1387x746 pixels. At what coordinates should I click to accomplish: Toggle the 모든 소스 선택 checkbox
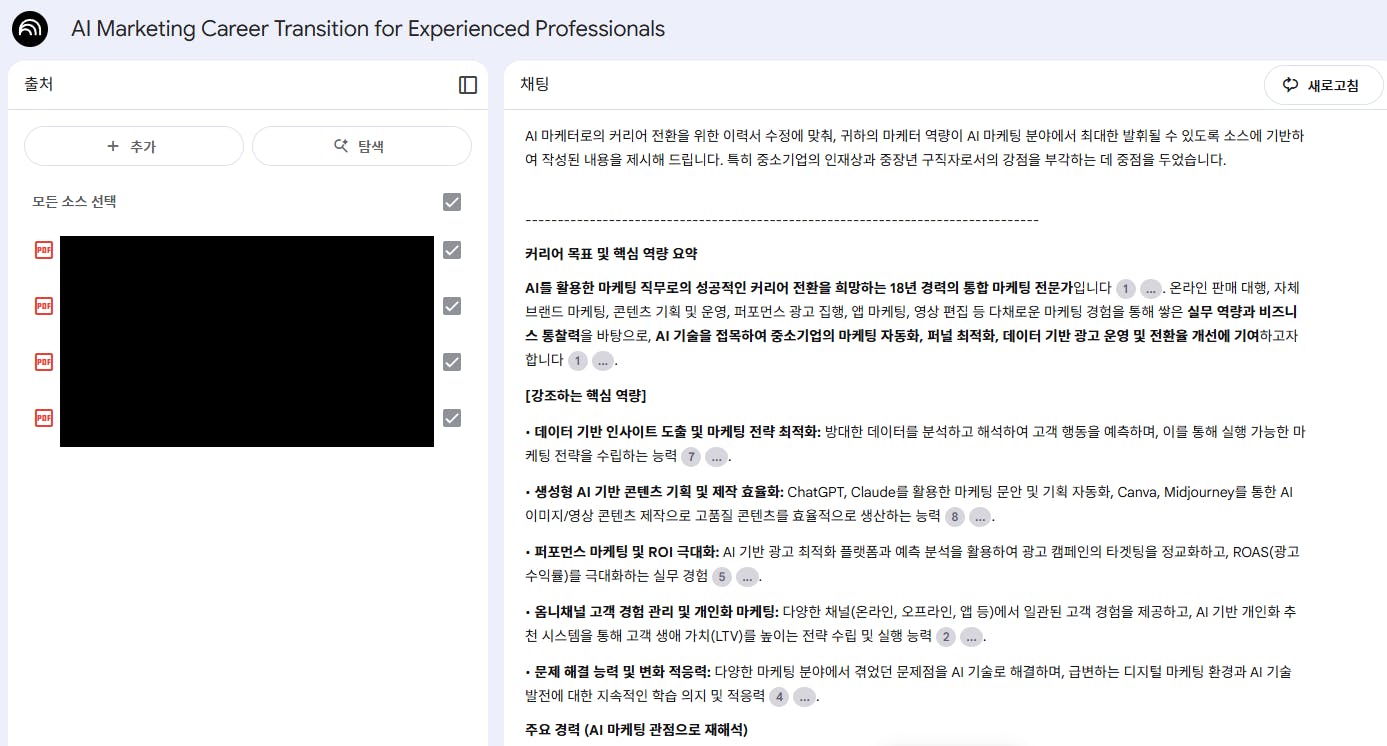(x=452, y=202)
